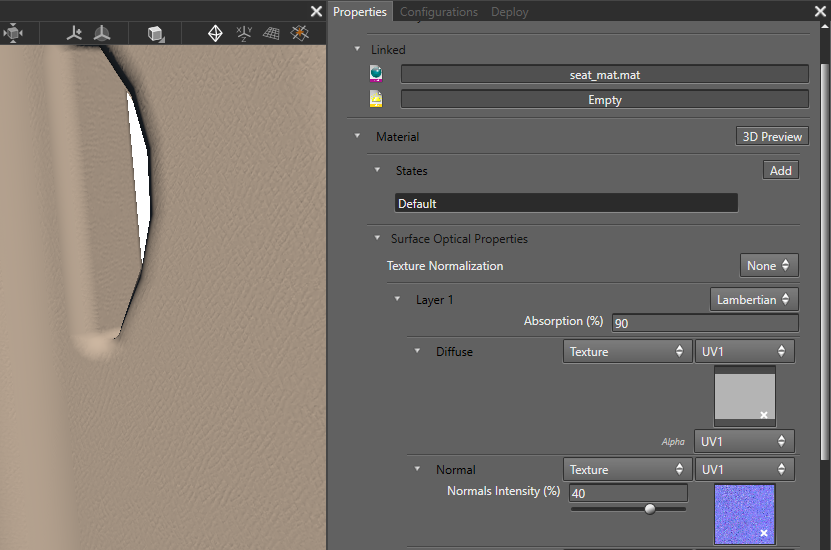The width and height of the screenshot is (831, 550).
Task: Click the Empty linked file field
Action: 605,99
